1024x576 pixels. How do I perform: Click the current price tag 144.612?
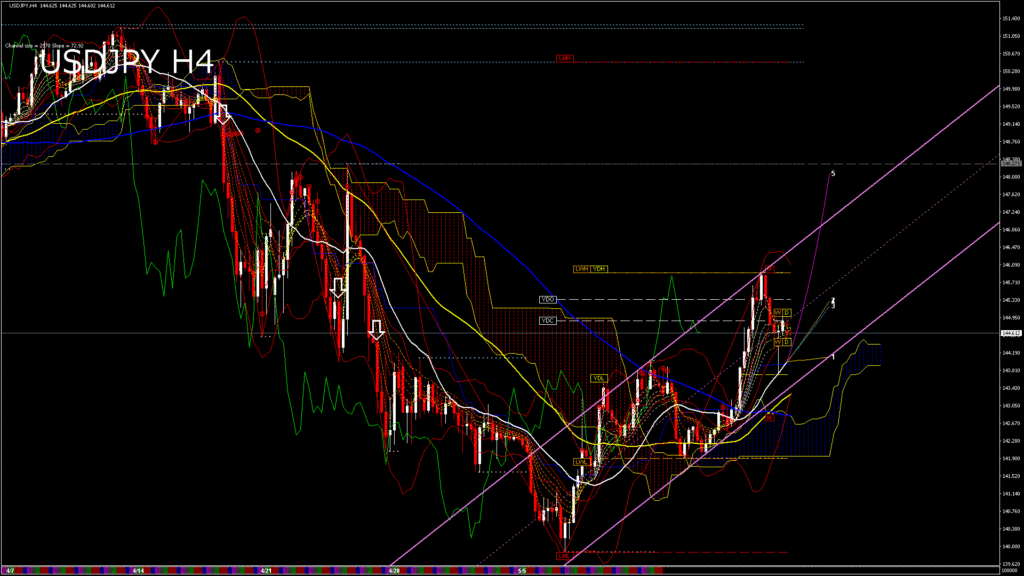coord(1010,333)
